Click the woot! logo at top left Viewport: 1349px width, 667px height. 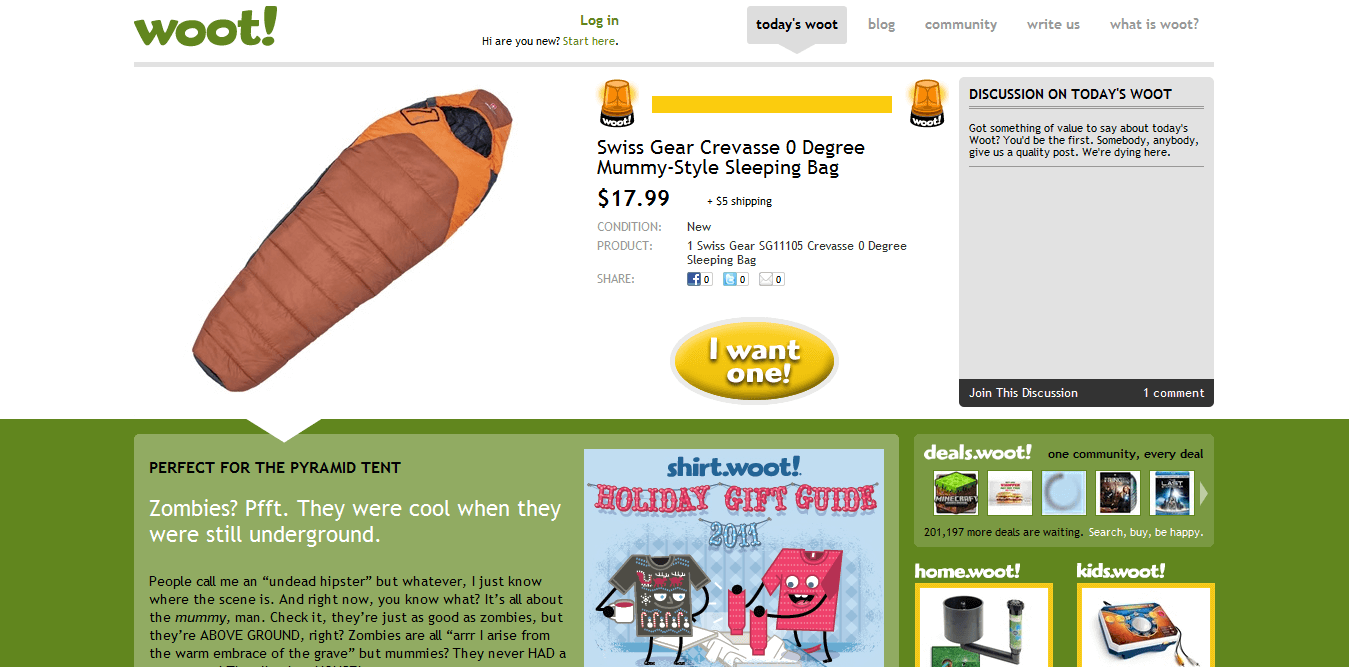pos(206,26)
